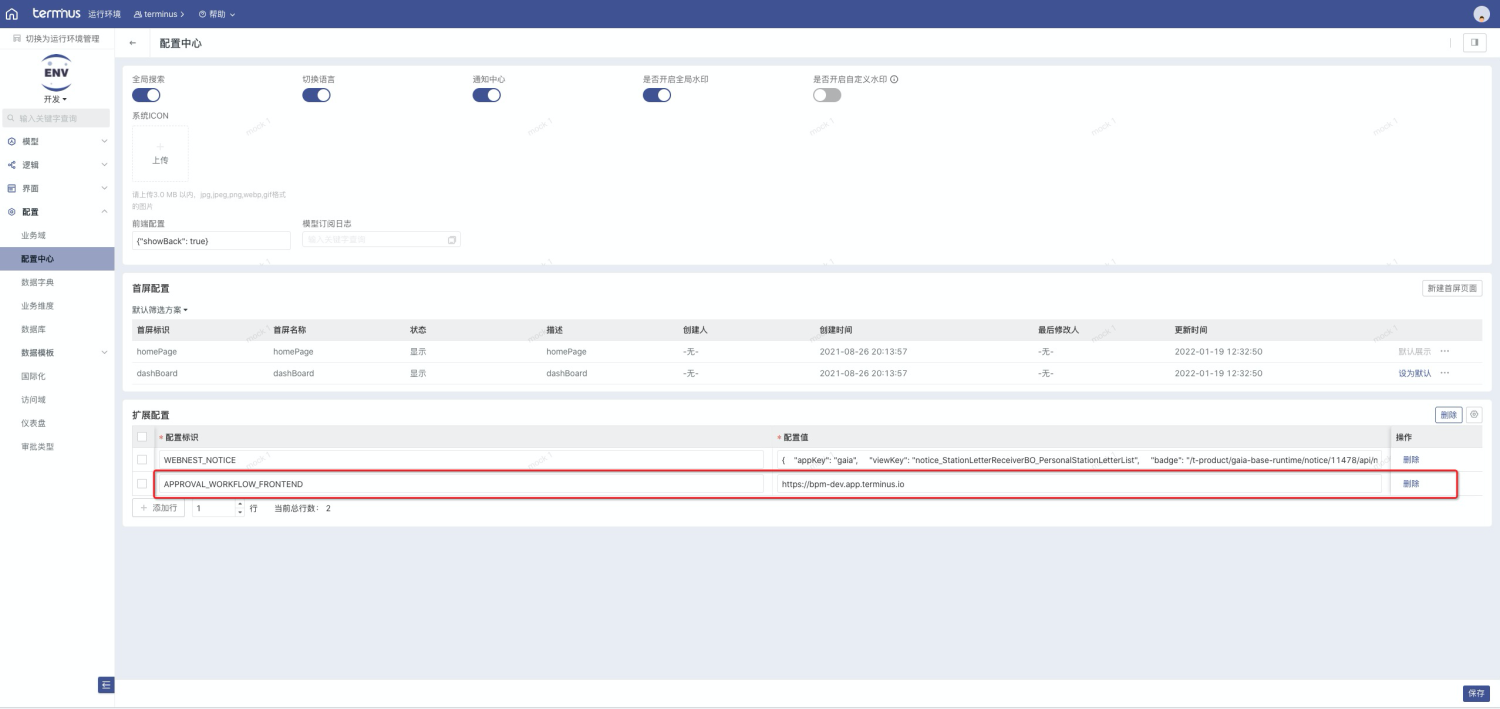Collapse the 配置 menu chevron
The image size is (1500, 709).
click(105, 212)
